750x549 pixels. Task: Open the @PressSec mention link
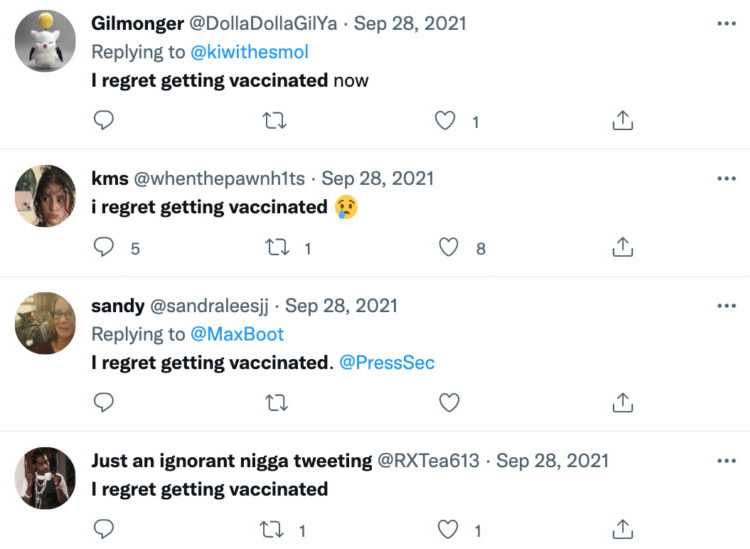(x=387, y=362)
